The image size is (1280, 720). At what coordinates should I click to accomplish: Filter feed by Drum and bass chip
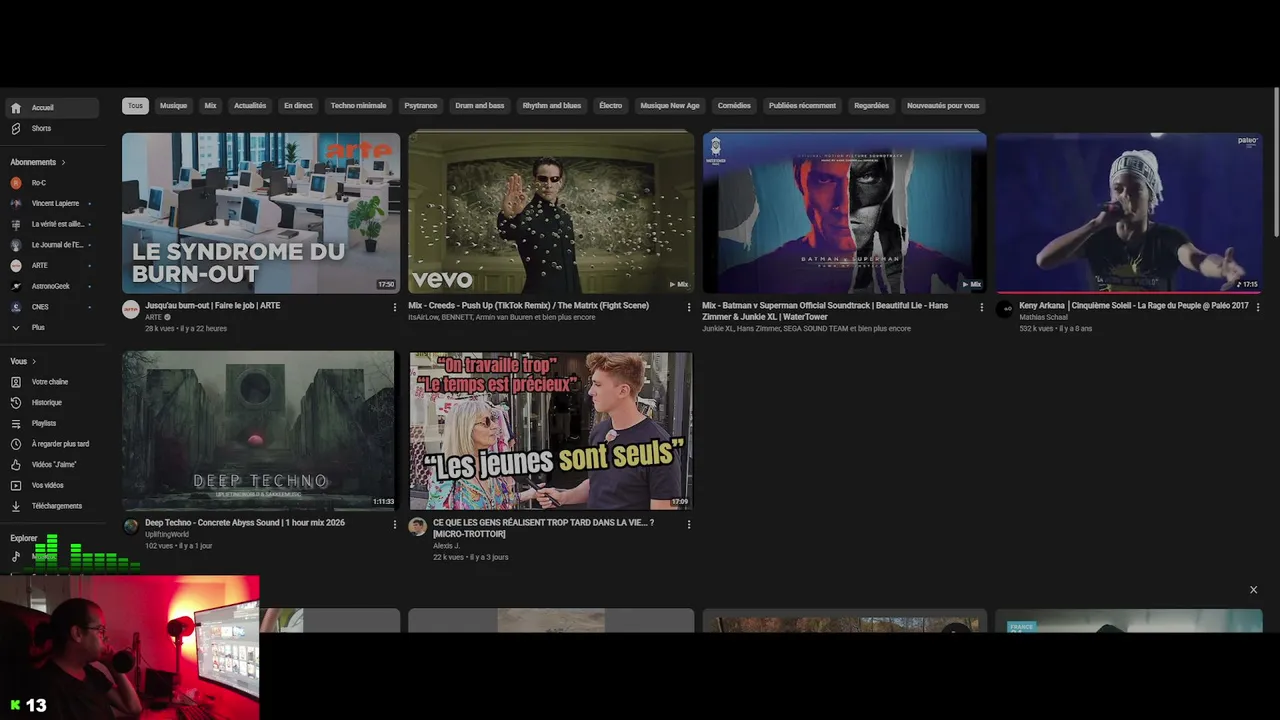pyautogui.click(x=480, y=106)
